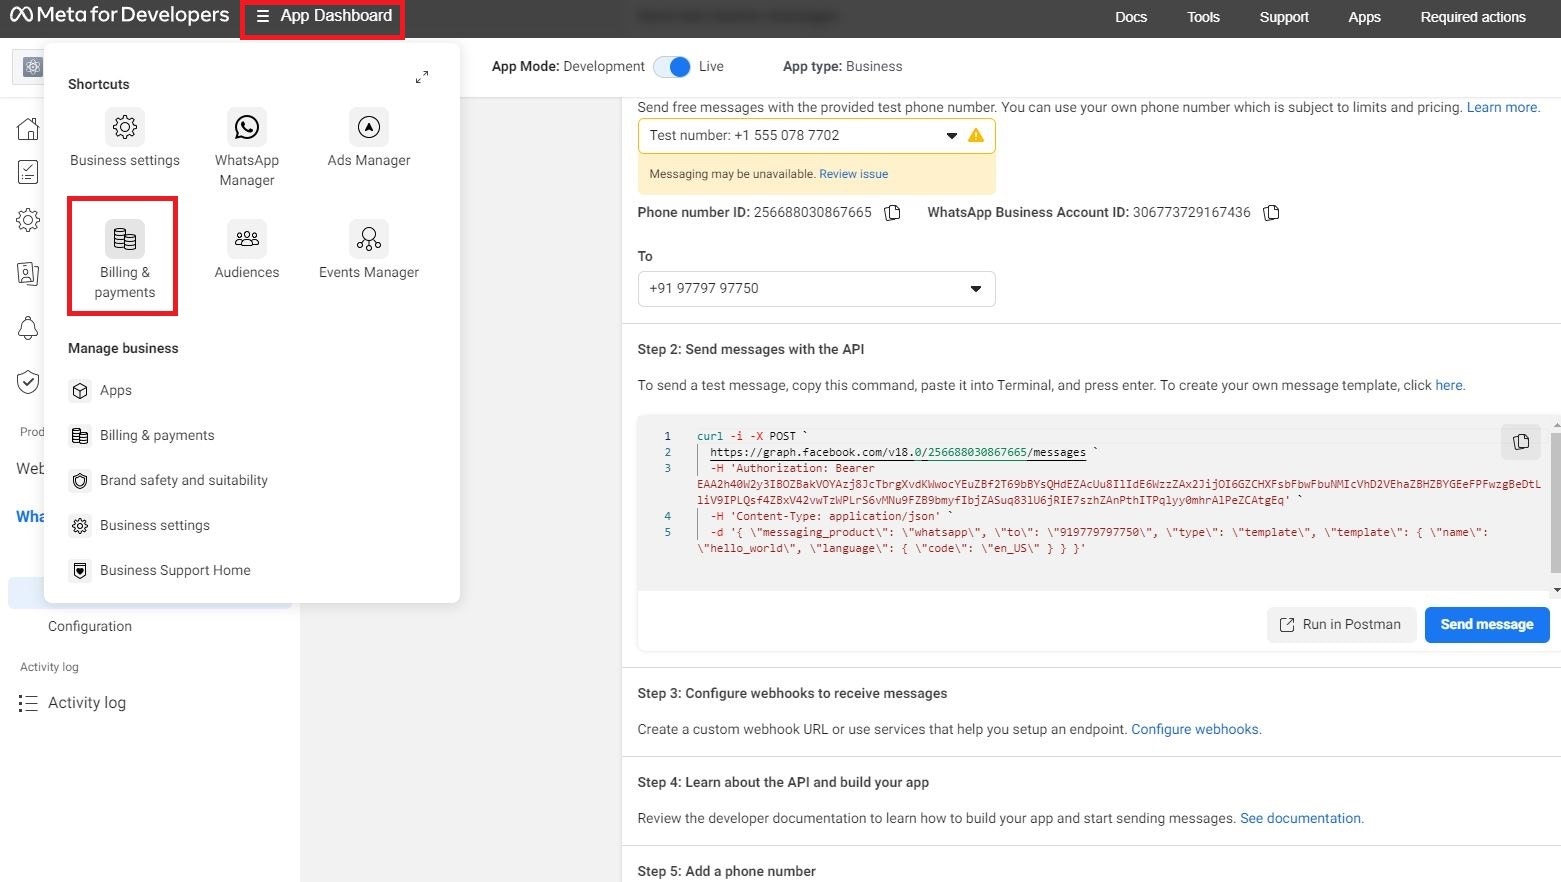The width and height of the screenshot is (1561, 882).
Task: Click the bell alerts icon in sidebar
Action: [x=28, y=328]
